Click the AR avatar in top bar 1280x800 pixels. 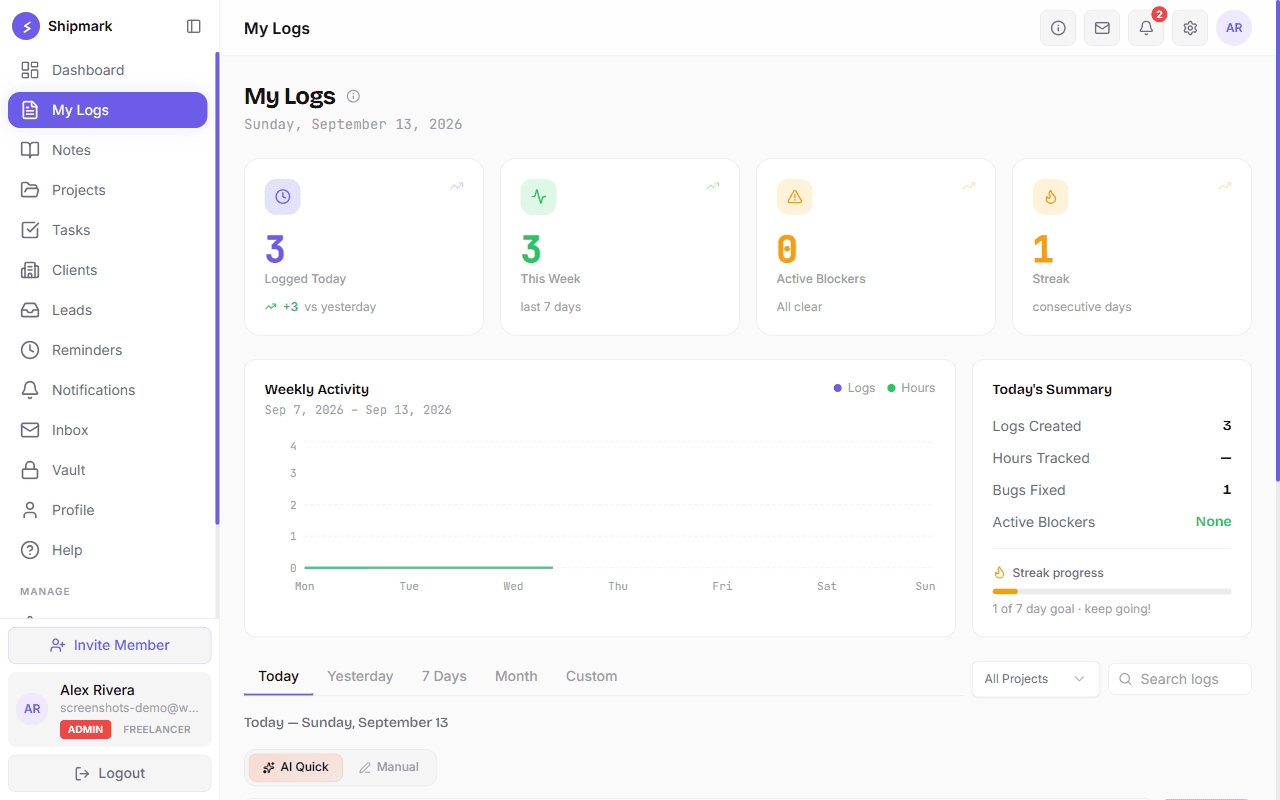(x=1234, y=28)
